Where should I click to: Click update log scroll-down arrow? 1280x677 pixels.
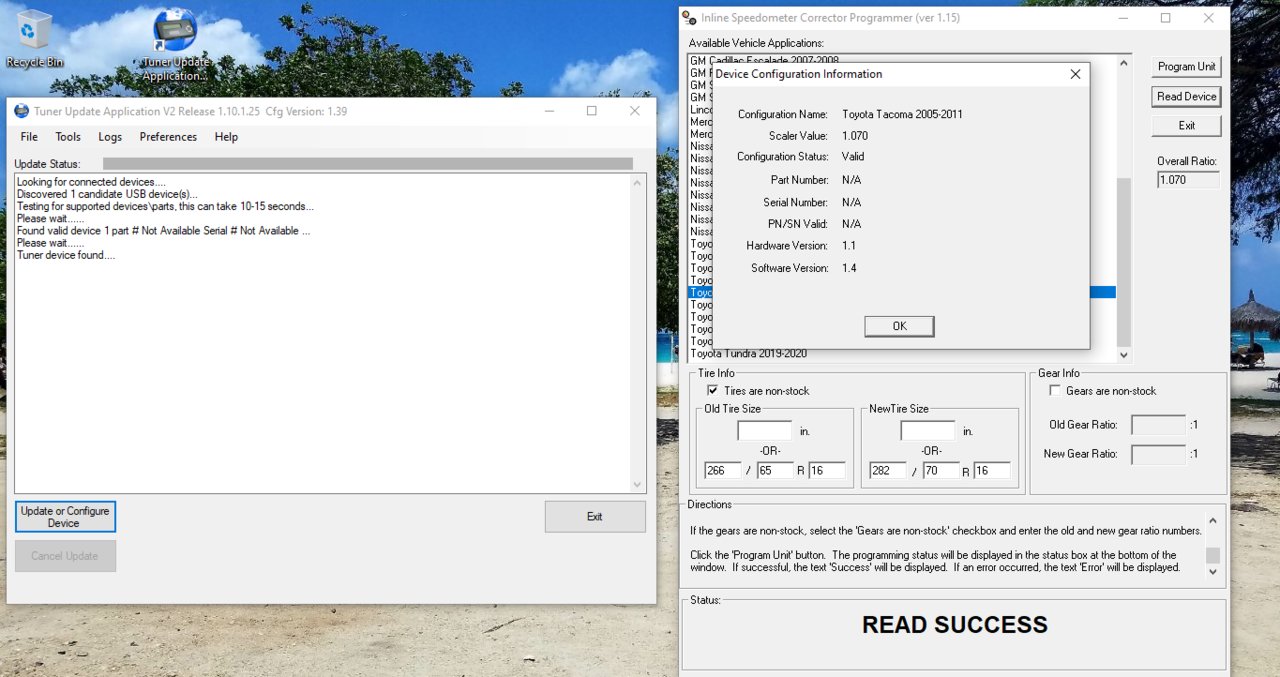click(638, 484)
